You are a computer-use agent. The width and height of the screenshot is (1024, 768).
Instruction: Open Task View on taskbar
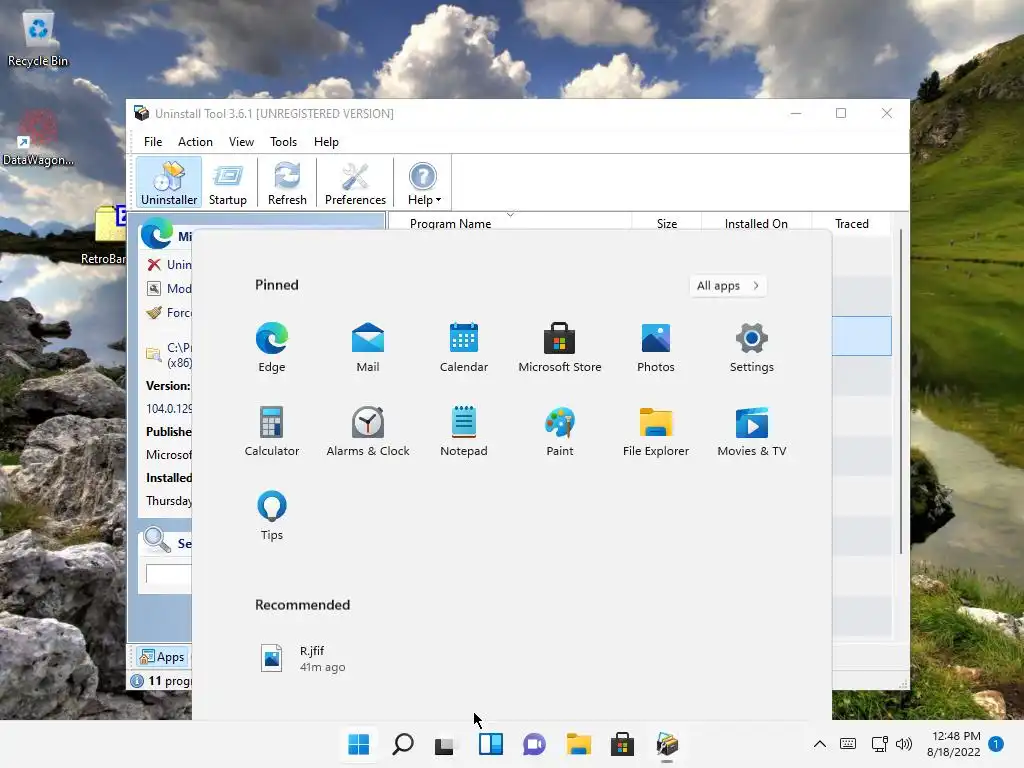coord(445,744)
